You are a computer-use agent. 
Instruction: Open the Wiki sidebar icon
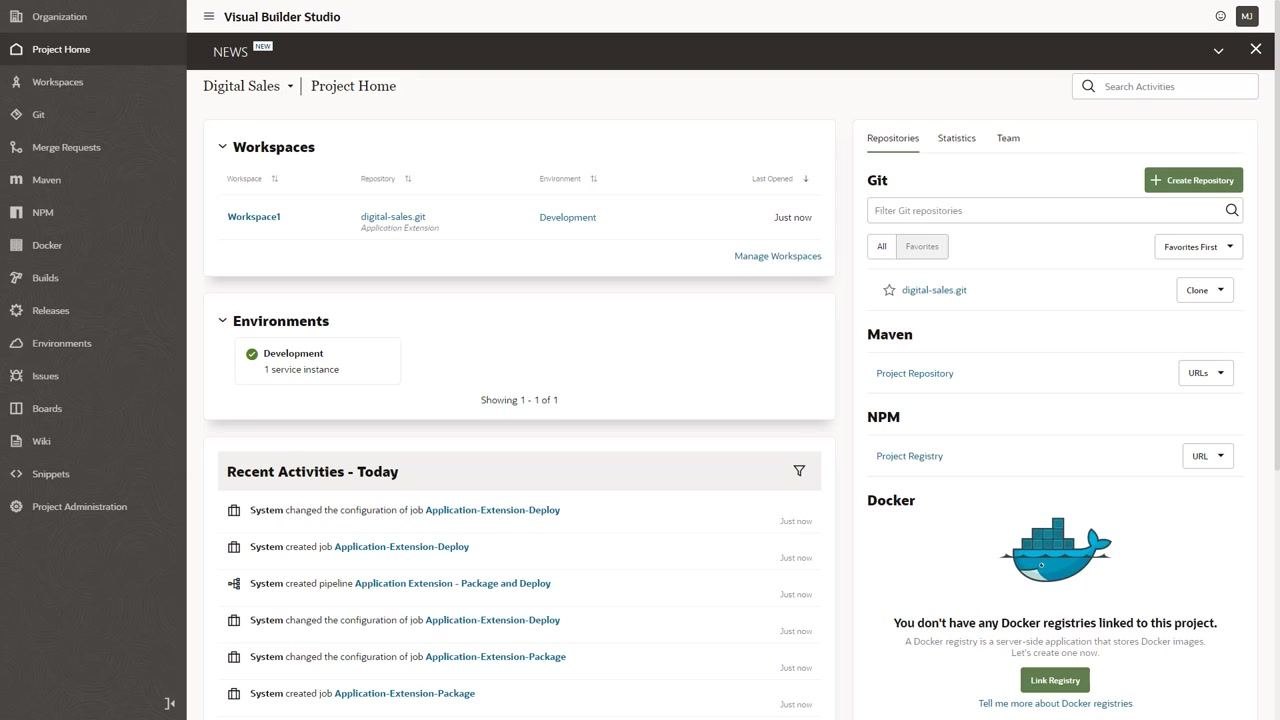pos(16,441)
